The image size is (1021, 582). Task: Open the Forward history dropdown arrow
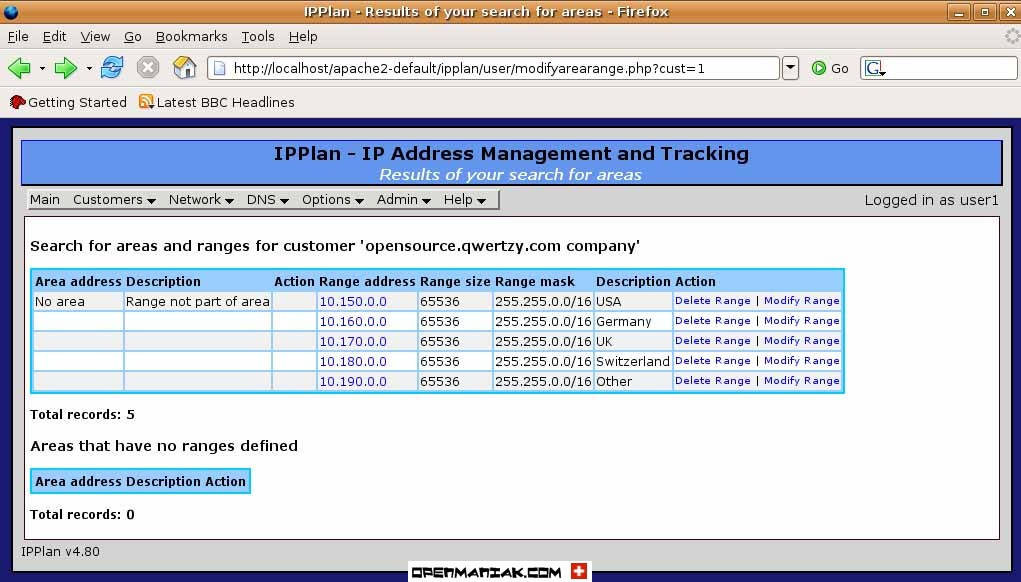point(89,68)
